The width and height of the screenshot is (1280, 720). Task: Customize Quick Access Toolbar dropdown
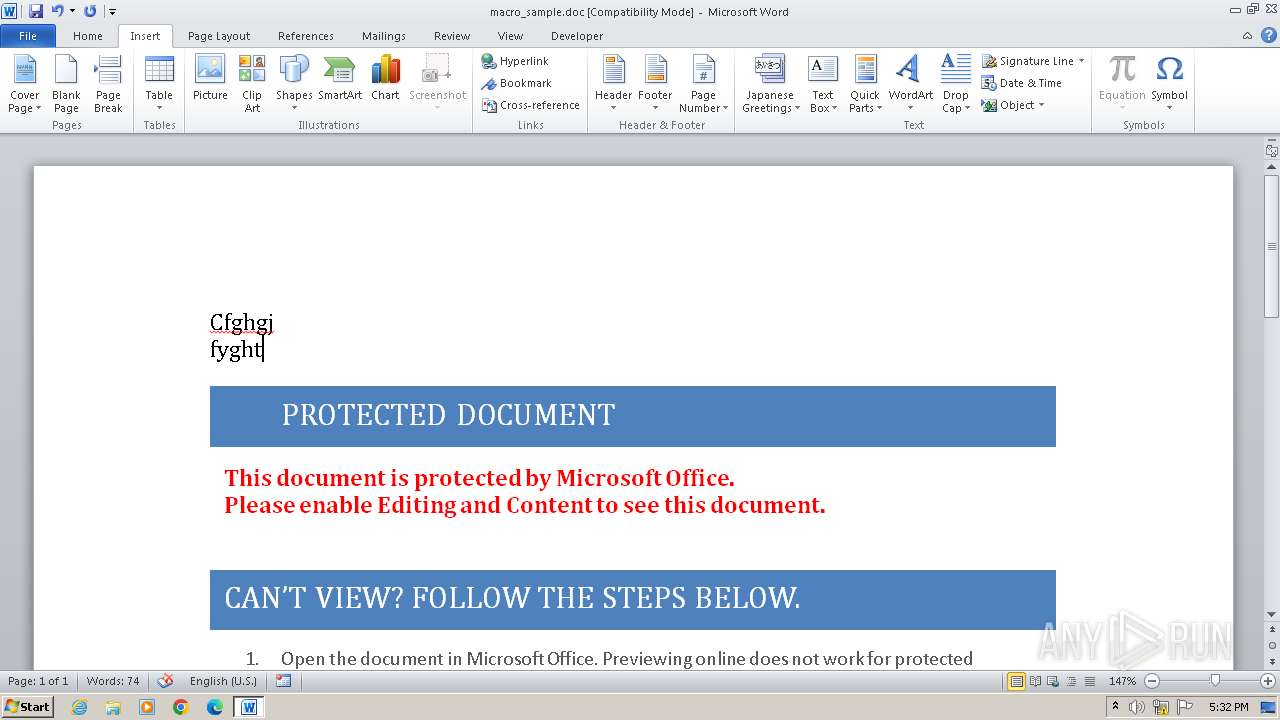coord(112,12)
